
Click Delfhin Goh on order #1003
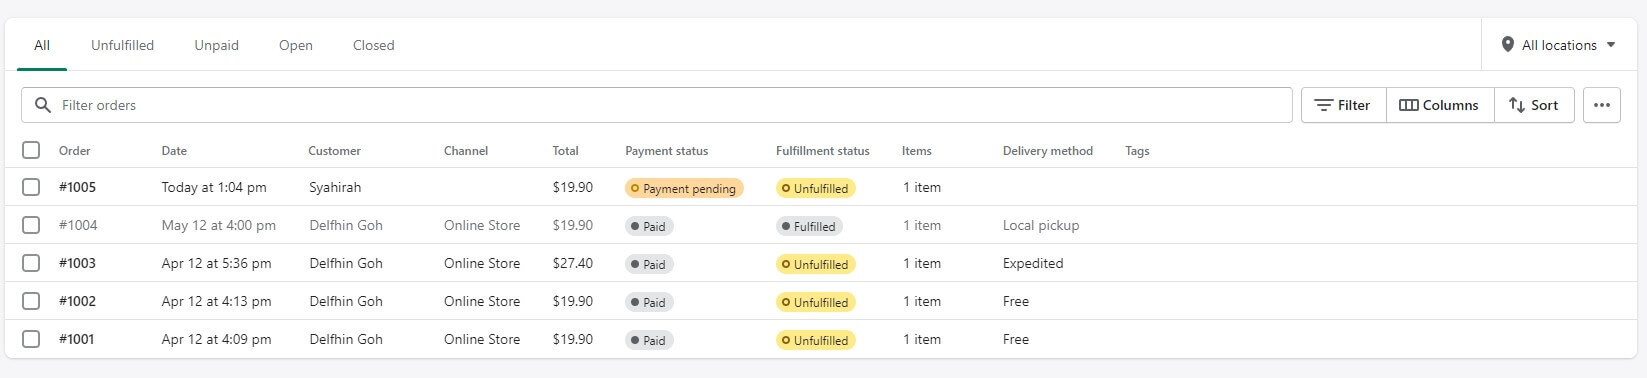(x=346, y=263)
